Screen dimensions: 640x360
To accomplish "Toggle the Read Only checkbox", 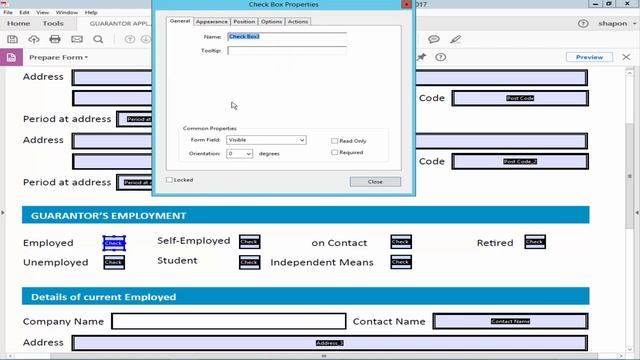I will pos(335,141).
